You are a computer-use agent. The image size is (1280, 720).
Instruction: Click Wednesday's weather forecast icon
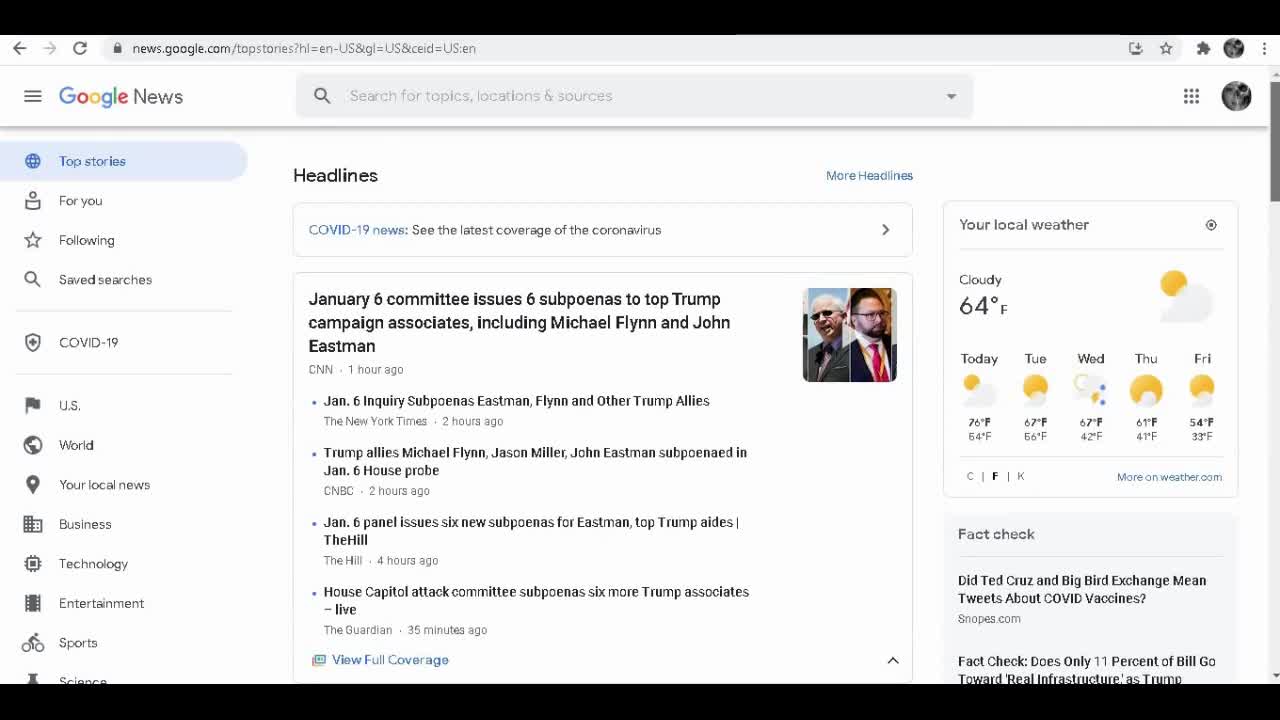[1091, 389]
